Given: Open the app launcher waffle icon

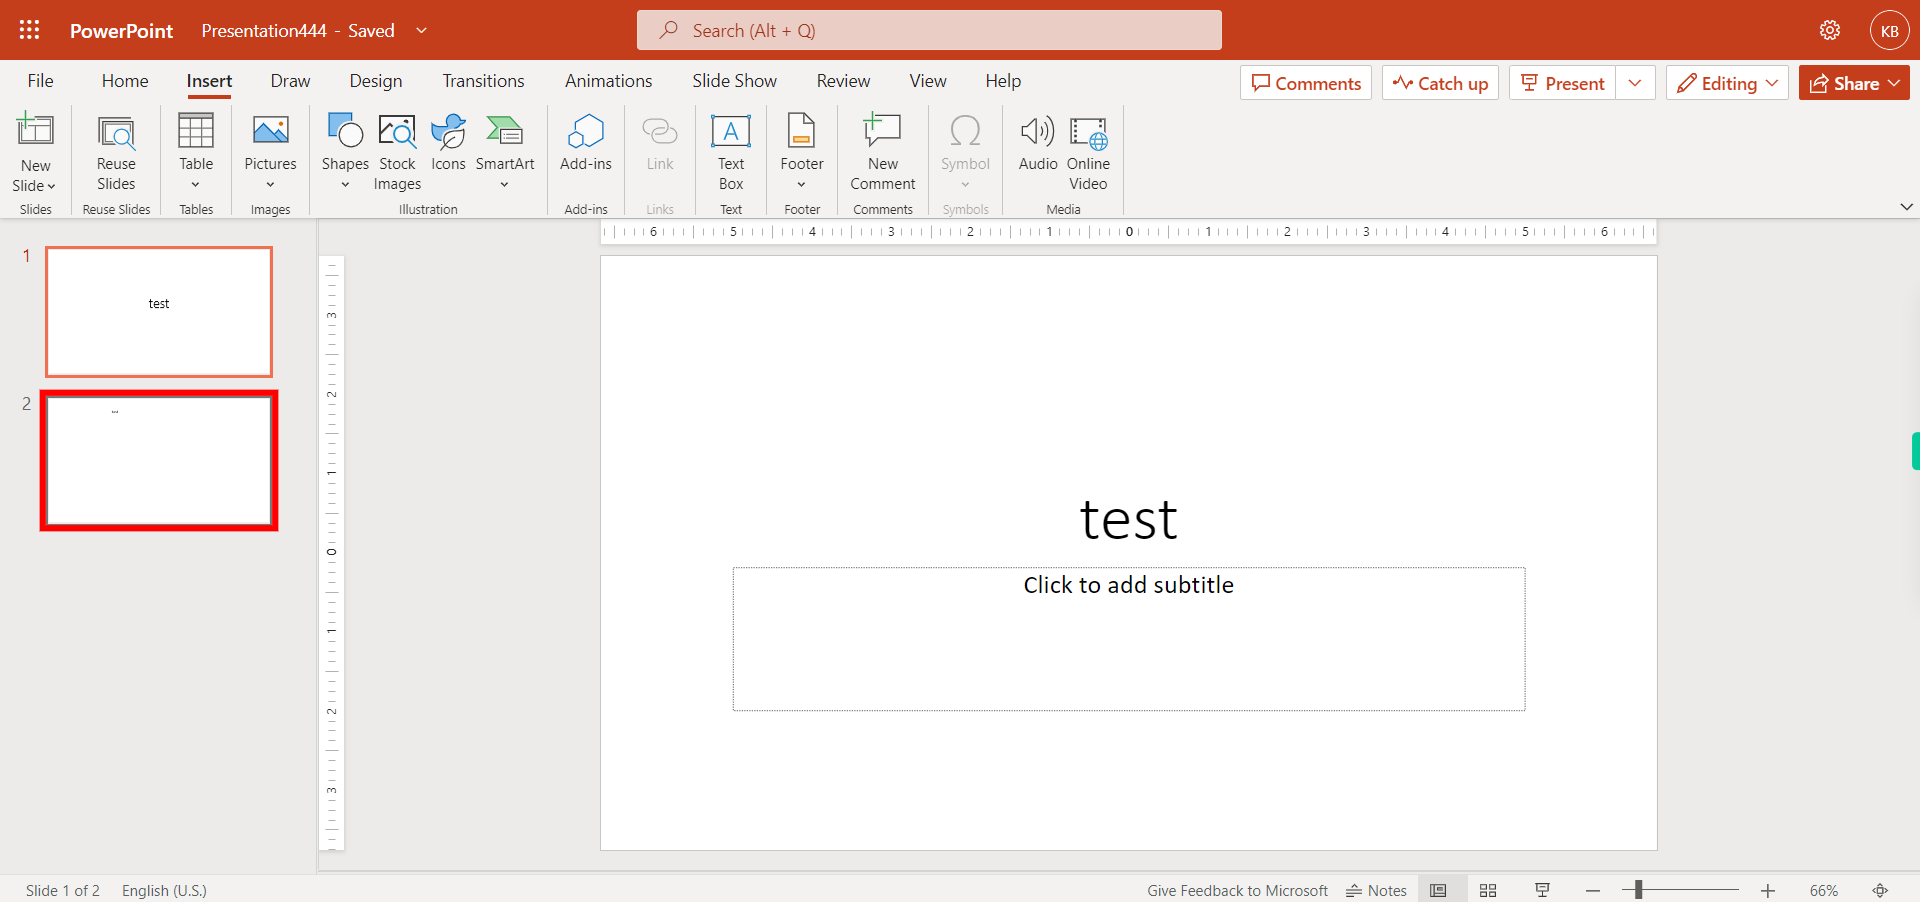Looking at the screenshot, I should pos(30,30).
